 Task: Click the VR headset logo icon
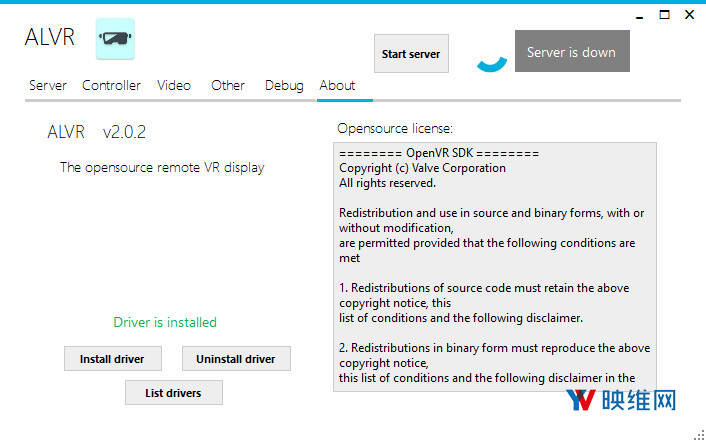click(115, 39)
